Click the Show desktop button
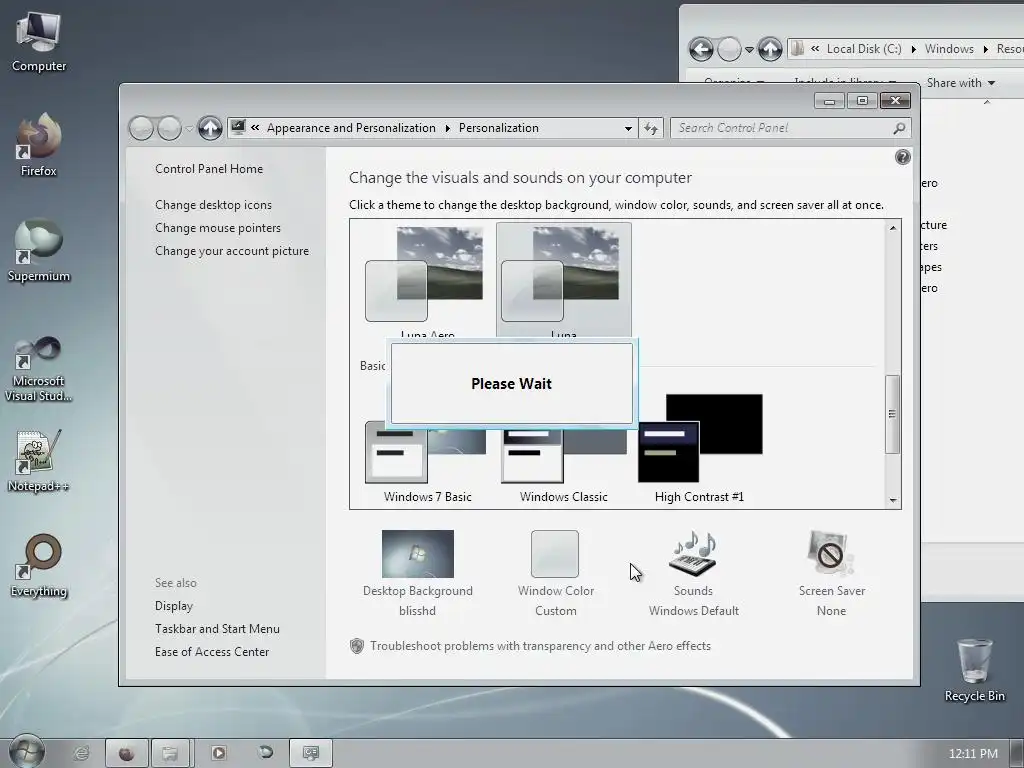This screenshot has width=1024, height=768. [1017, 754]
